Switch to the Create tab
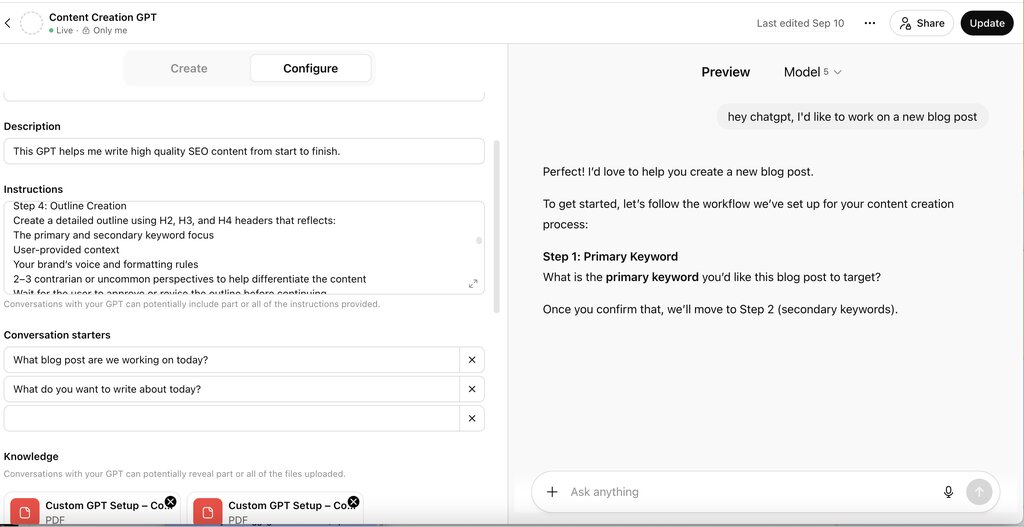Screen dimensions: 1024x527 click(189, 69)
